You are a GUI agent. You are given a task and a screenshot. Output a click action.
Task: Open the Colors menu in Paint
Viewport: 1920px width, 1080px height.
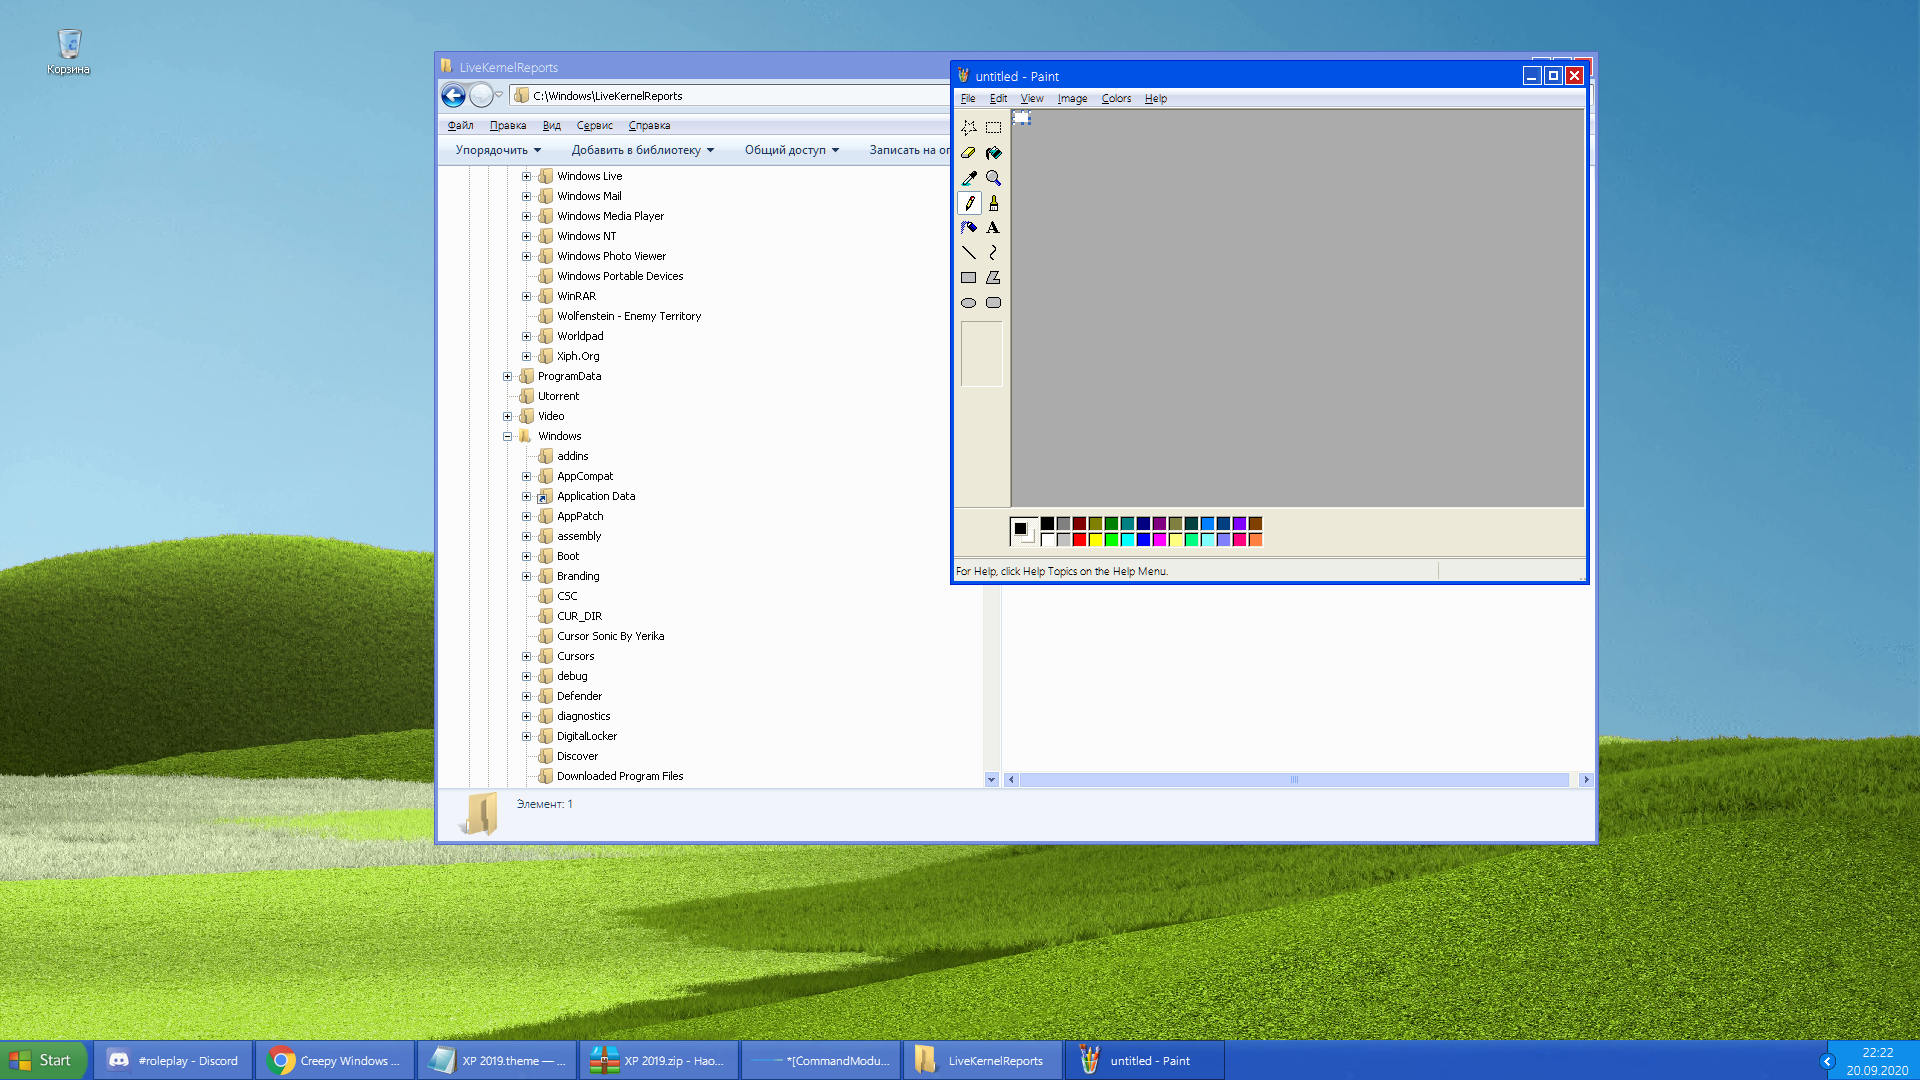tap(1115, 98)
